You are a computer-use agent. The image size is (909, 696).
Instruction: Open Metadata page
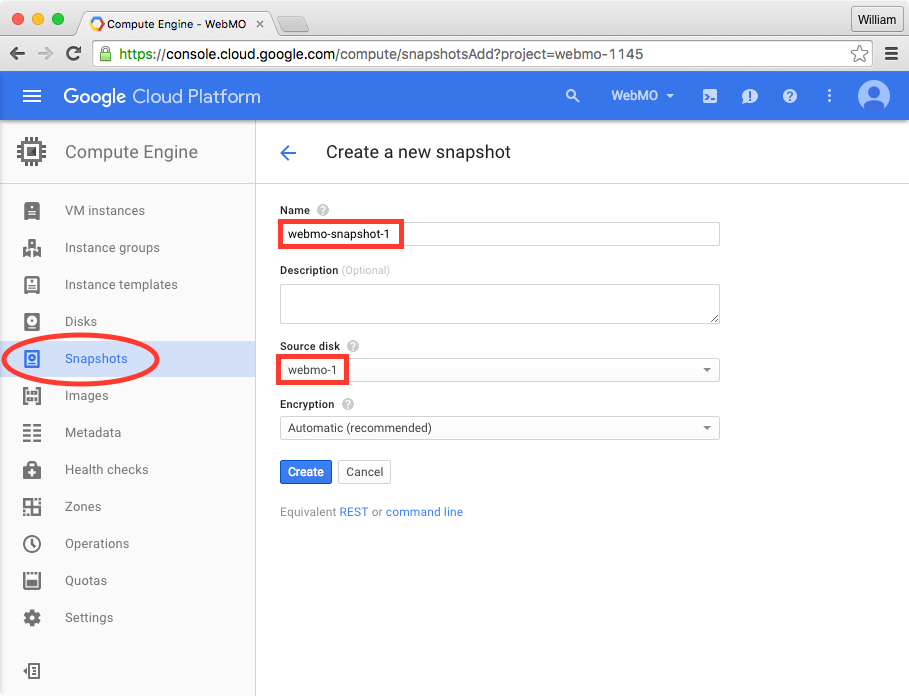coord(93,433)
